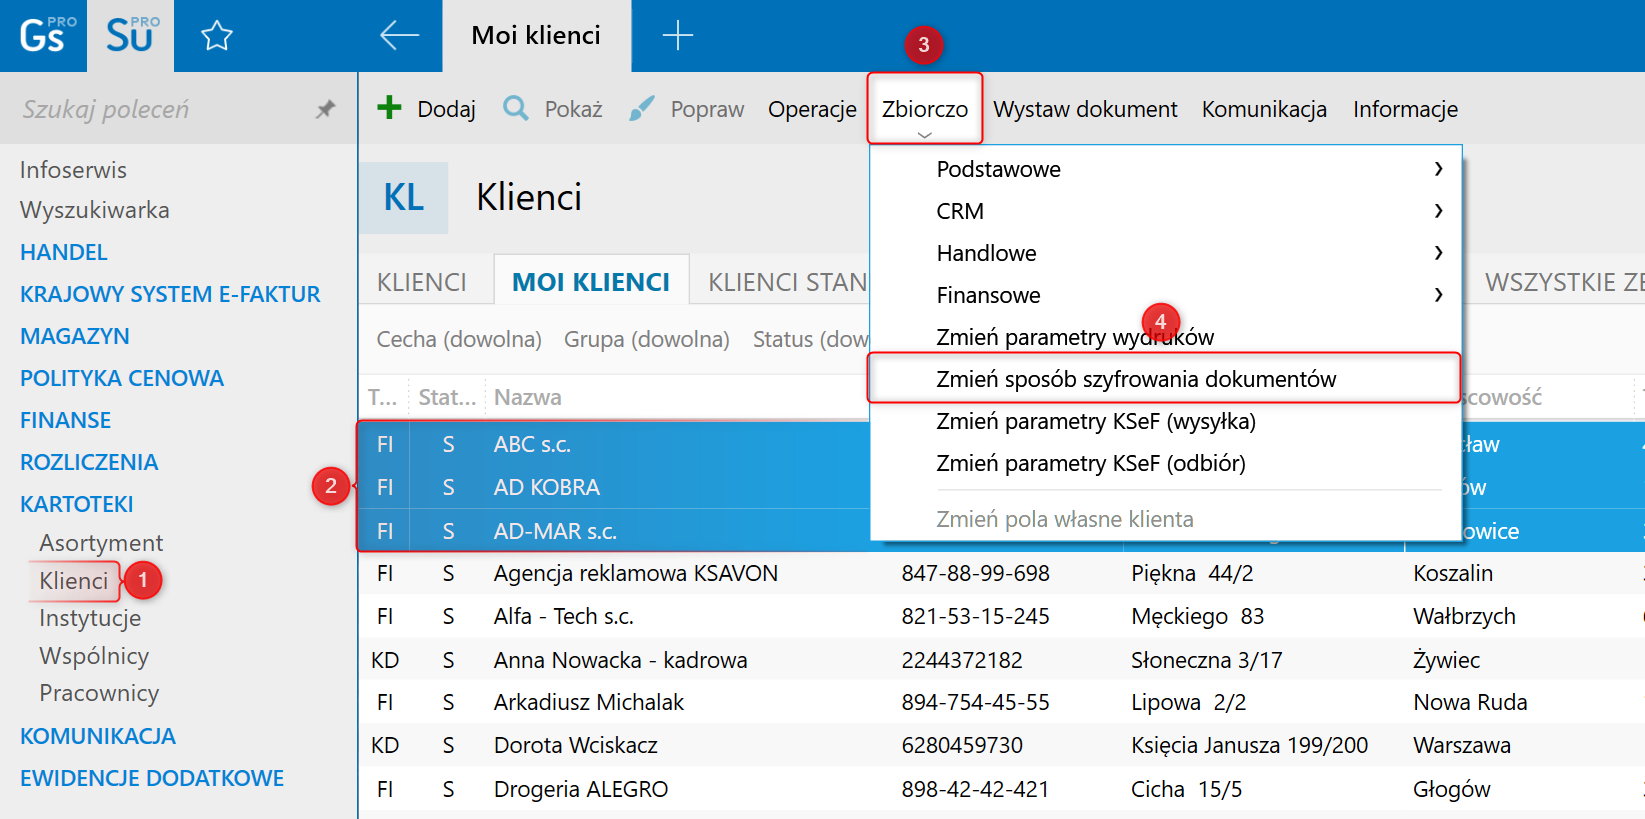Open Asortyment under KARTOTEKI
Screen dimensions: 1645x819
coord(101,543)
